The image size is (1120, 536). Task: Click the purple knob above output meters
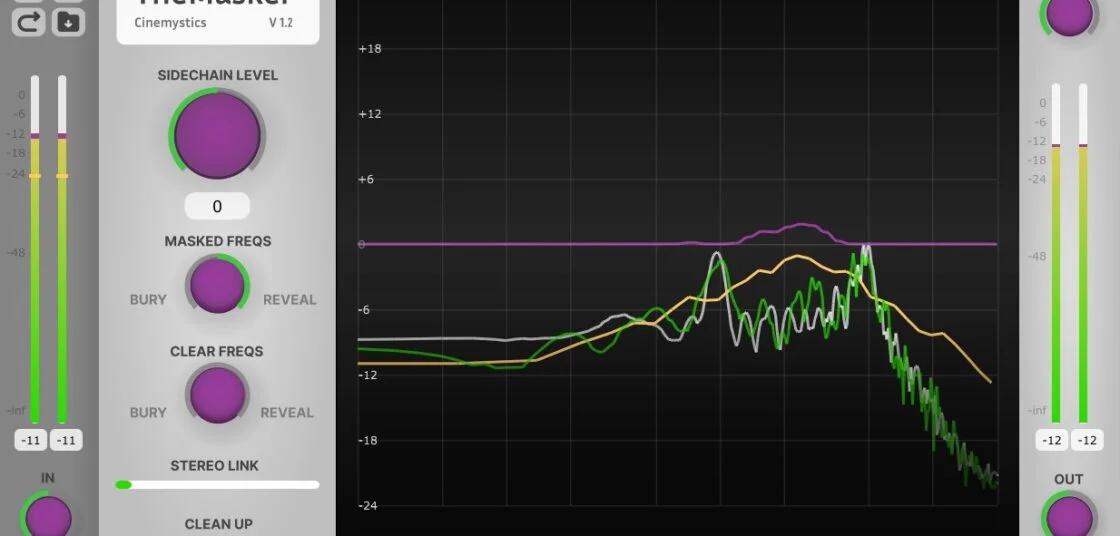1068,15
